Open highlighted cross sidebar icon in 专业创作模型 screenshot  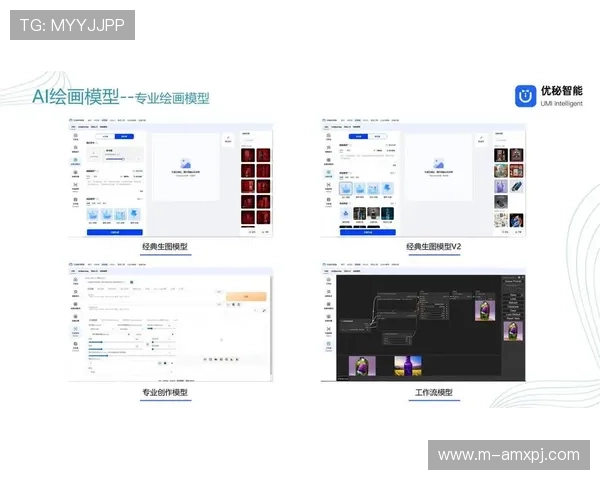tap(75, 331)
